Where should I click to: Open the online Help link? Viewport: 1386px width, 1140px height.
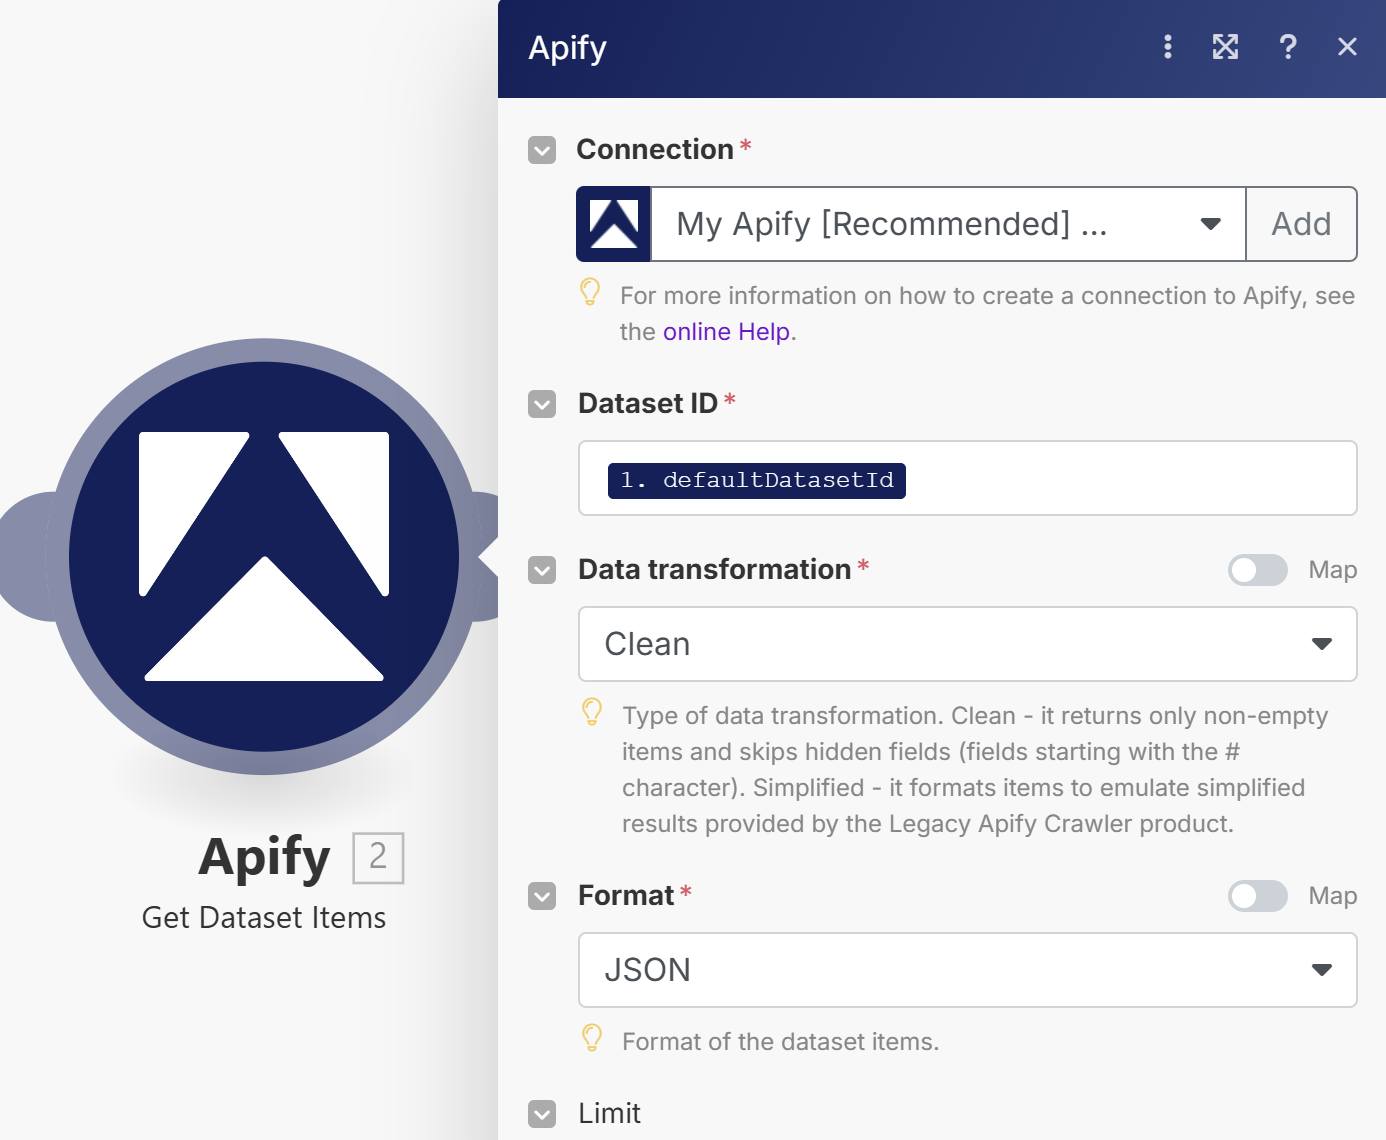pyautogui.click(x=726, y=332)
